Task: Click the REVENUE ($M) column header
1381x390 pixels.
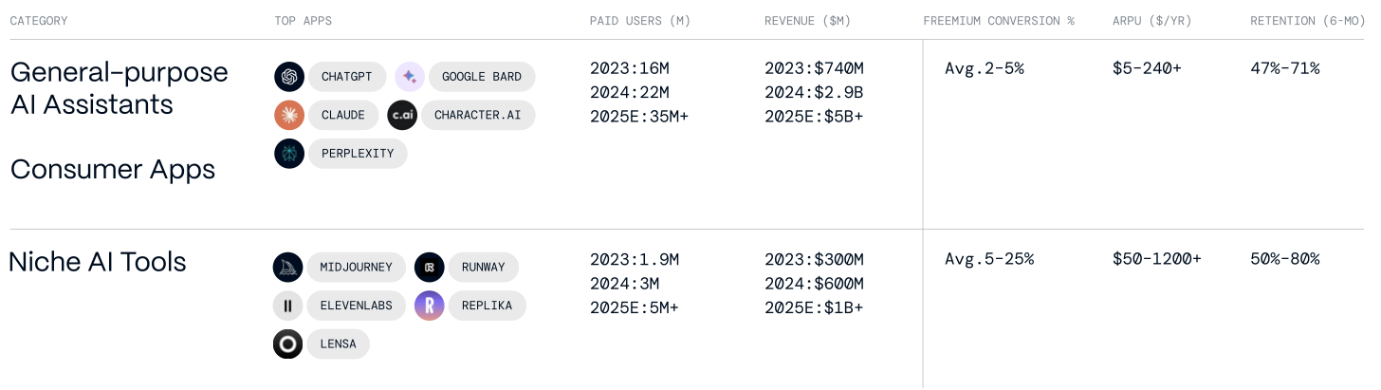Action: coord(807,21)
